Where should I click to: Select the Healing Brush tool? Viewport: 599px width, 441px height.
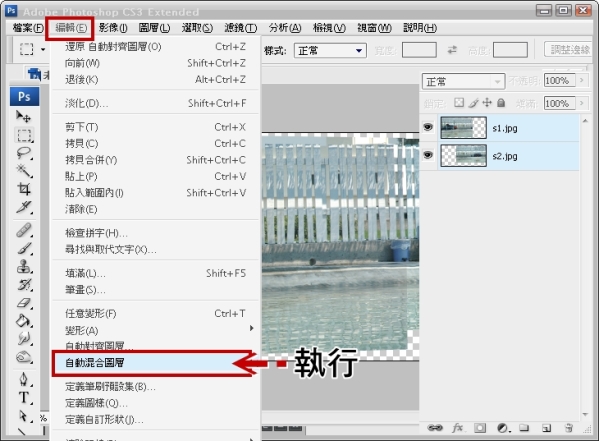pos(24,230)
